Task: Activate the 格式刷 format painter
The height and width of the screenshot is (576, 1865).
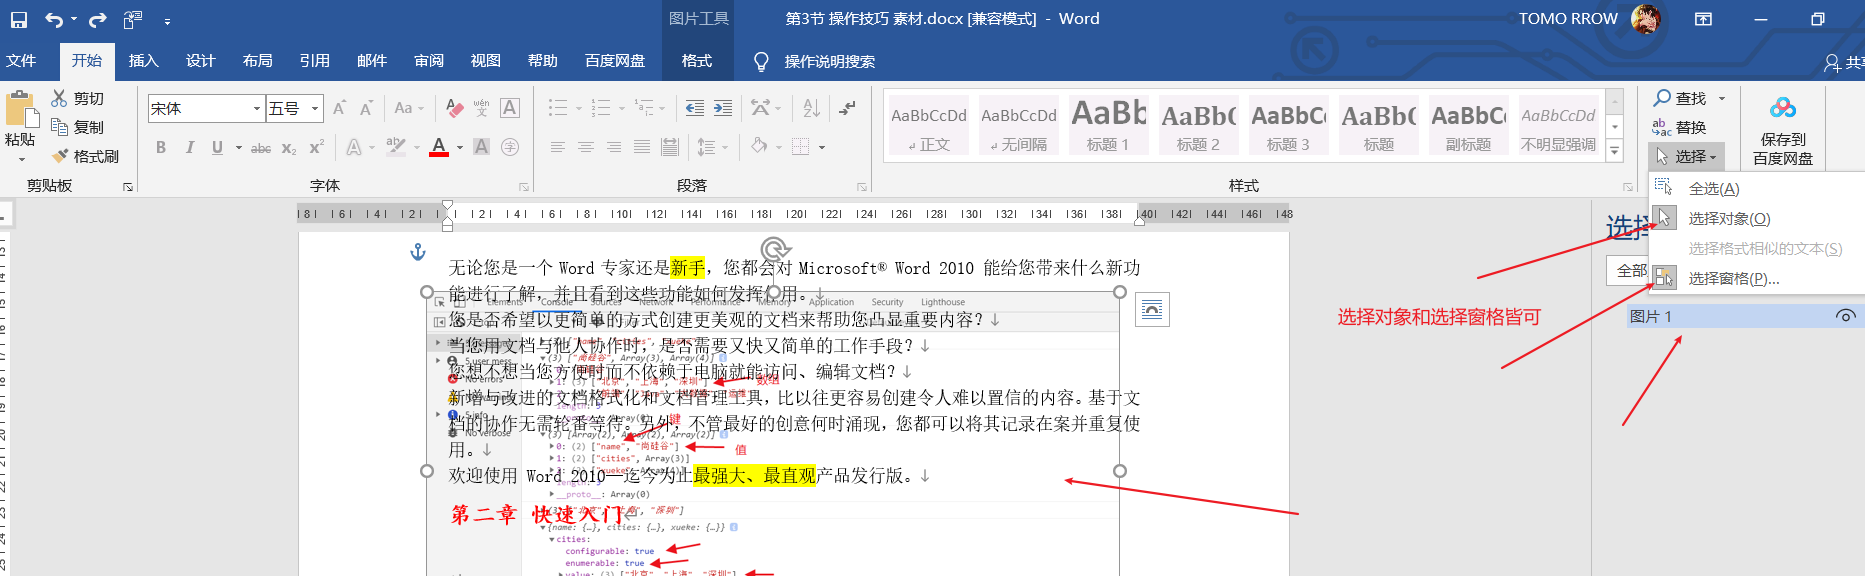Action: coord(86,156)
